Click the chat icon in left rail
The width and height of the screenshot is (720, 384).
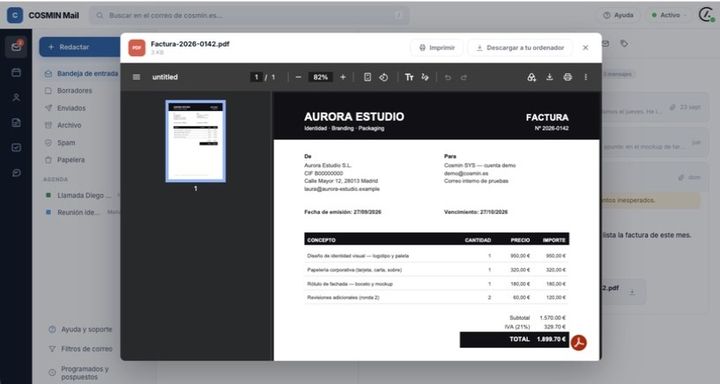(x=16, y=173)
